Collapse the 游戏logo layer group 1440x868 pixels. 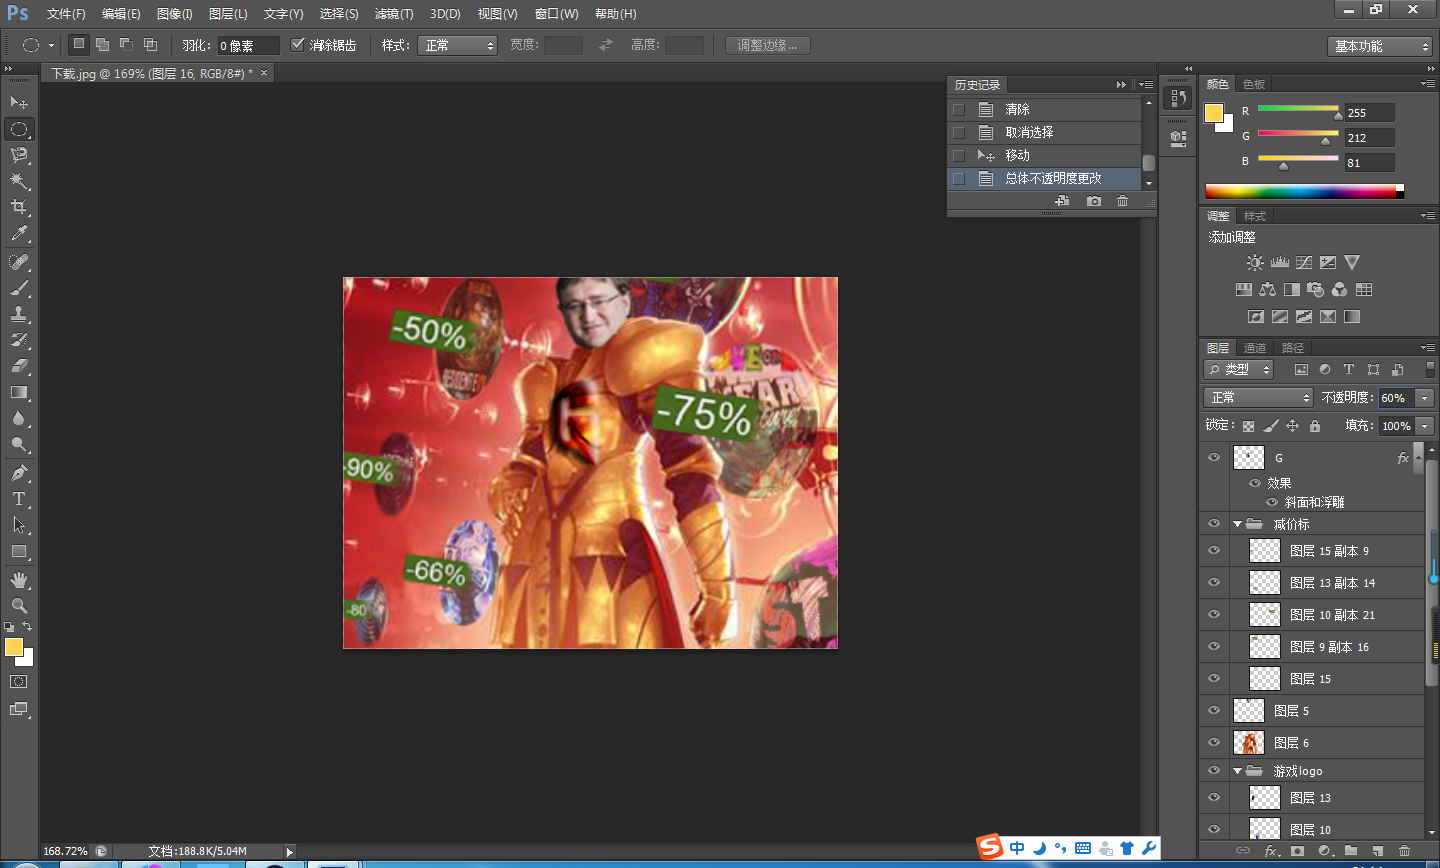(x=1237, y=771)
